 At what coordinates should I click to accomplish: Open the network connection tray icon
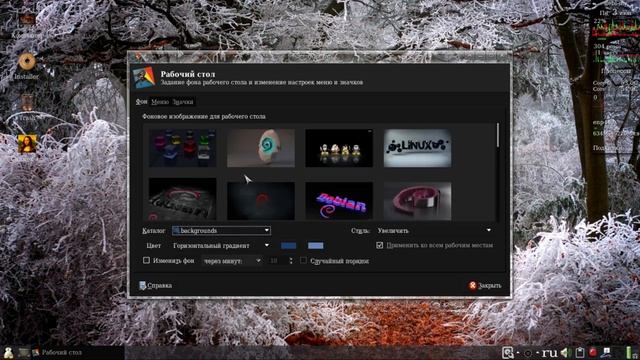click(606, 352)
